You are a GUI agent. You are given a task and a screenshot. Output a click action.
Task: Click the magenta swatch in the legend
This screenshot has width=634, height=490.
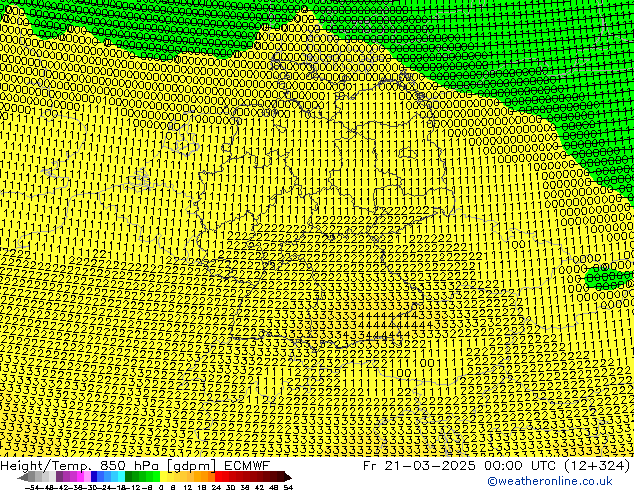[x=80, y=477]
